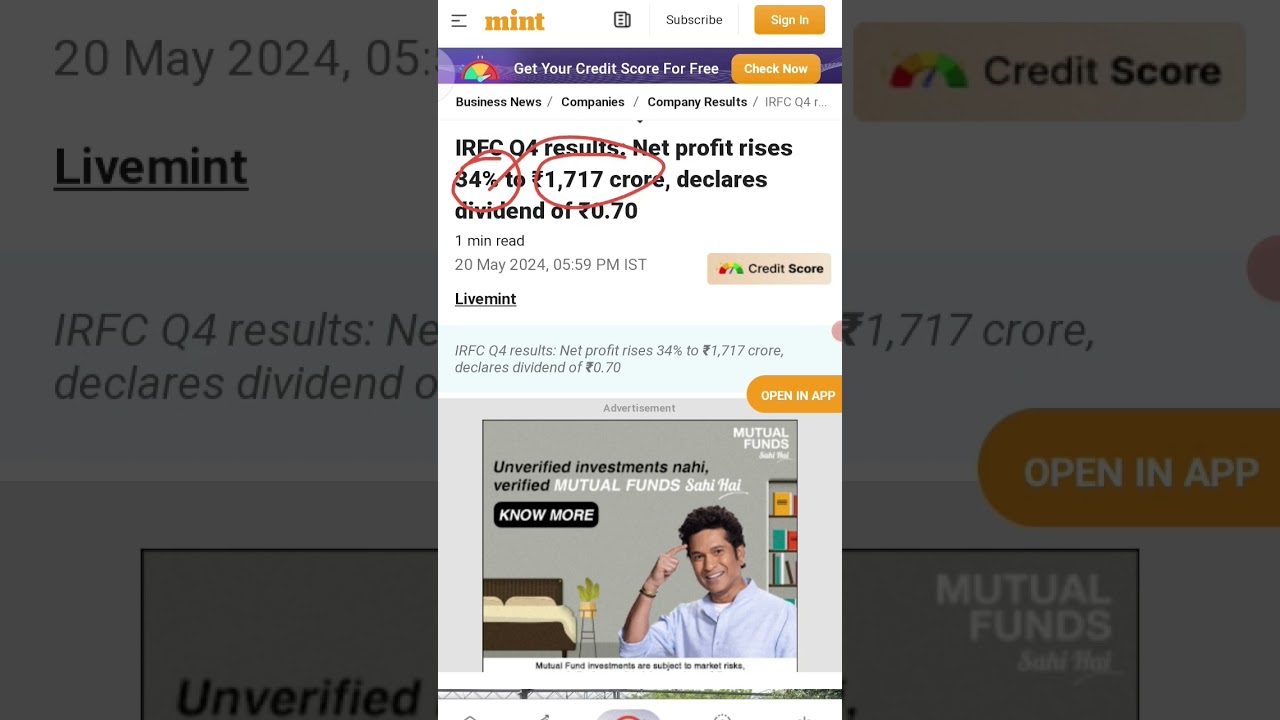The image size is (1280, 720).
Task: Click the Subscribe link
Action: coord(694,20)
